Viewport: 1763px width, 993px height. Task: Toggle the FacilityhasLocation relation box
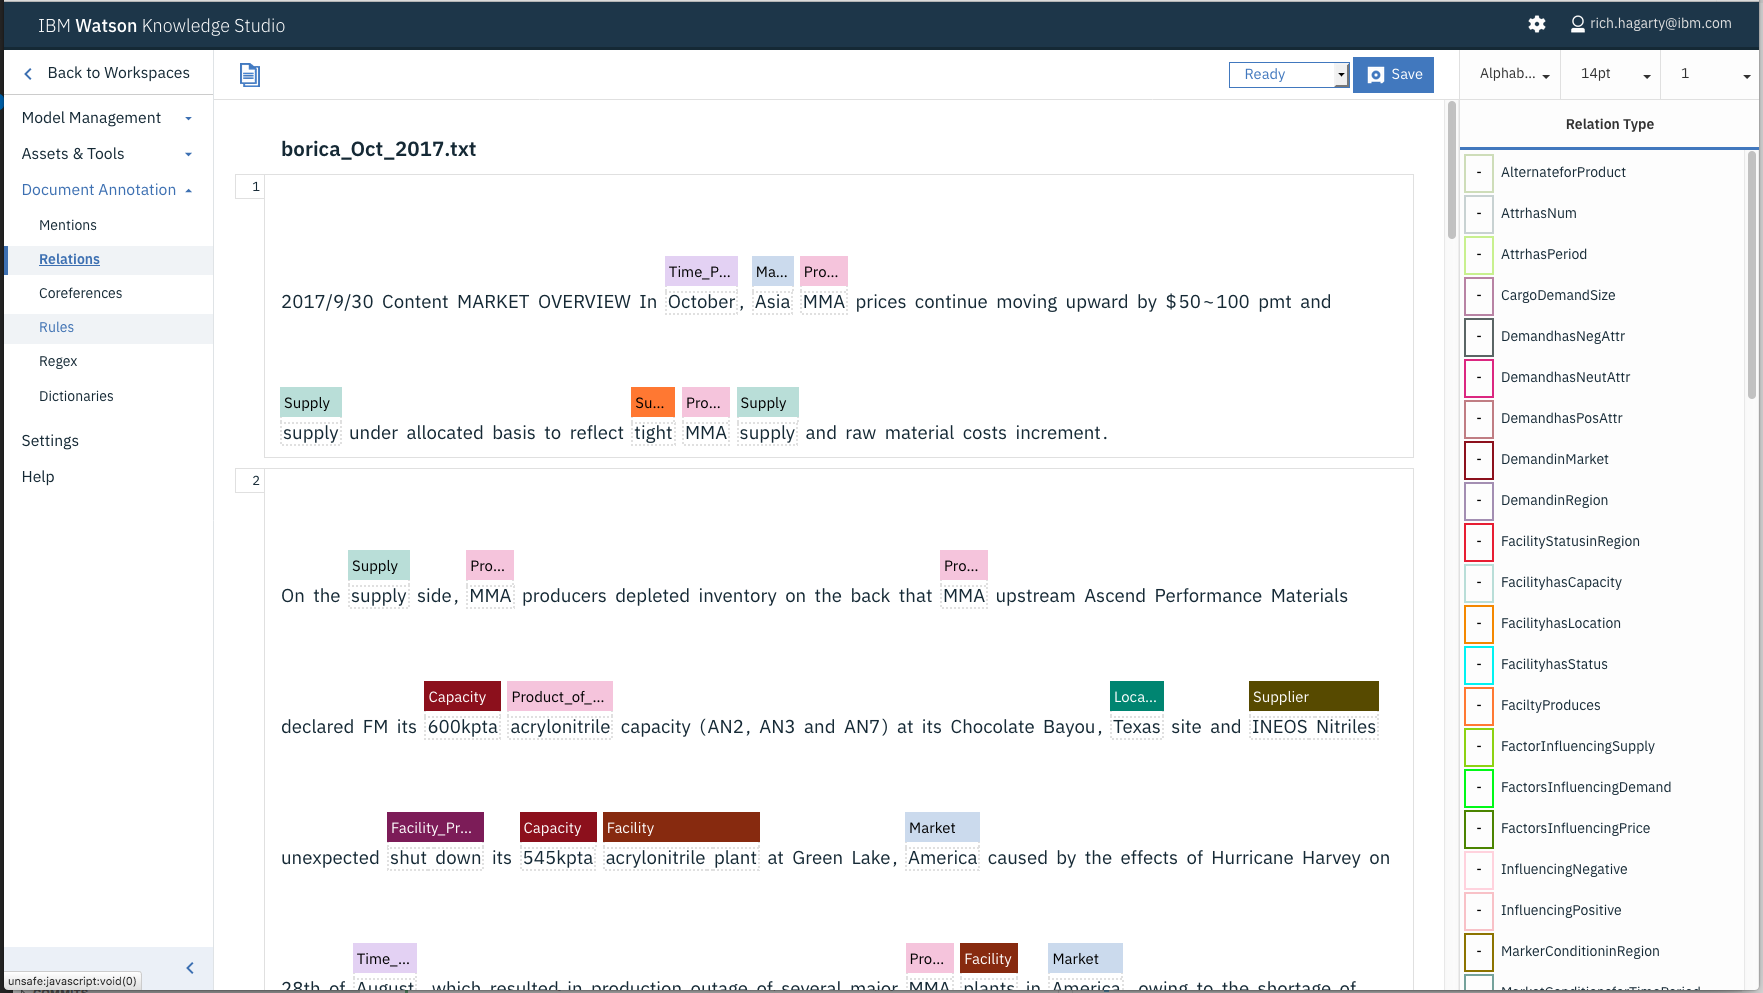(x=1479, y=624)
